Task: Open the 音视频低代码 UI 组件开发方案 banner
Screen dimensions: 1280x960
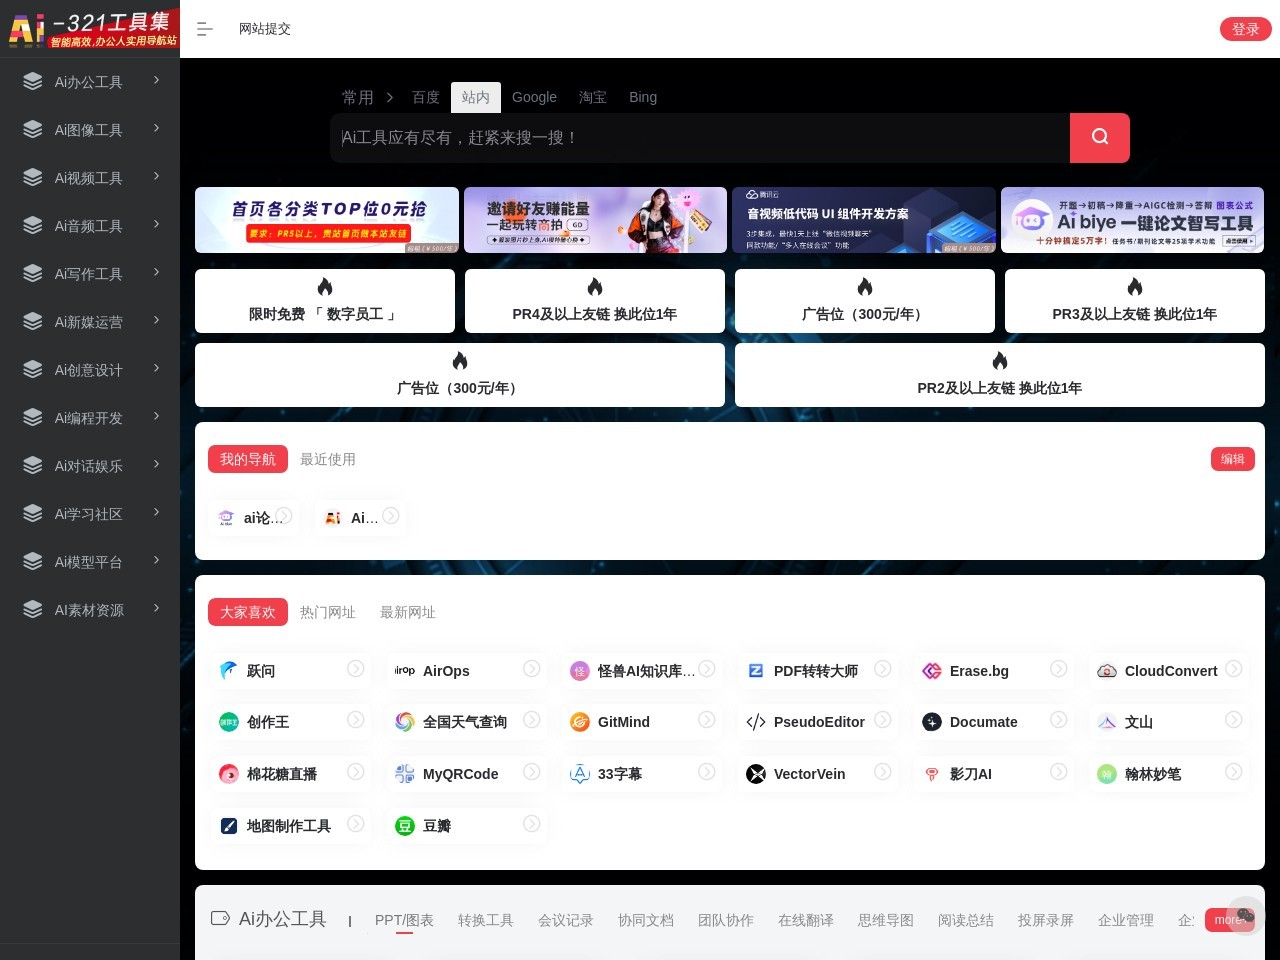Action: click(864, 220)
